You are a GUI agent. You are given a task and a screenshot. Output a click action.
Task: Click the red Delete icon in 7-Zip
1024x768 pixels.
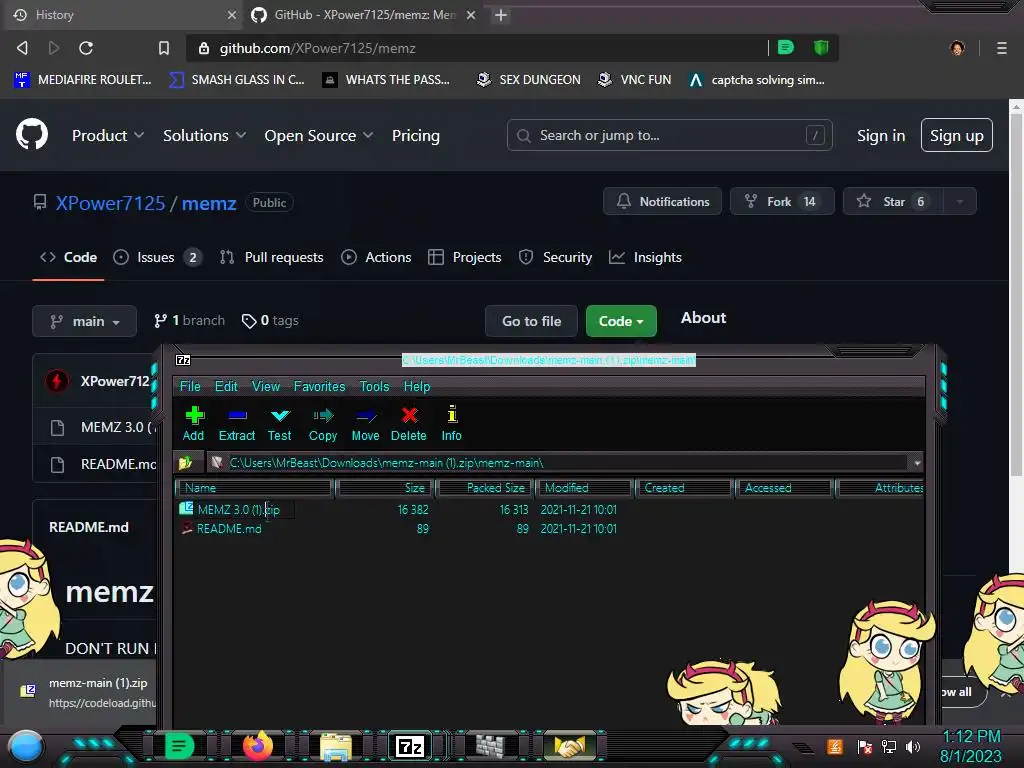coord(409,423)
